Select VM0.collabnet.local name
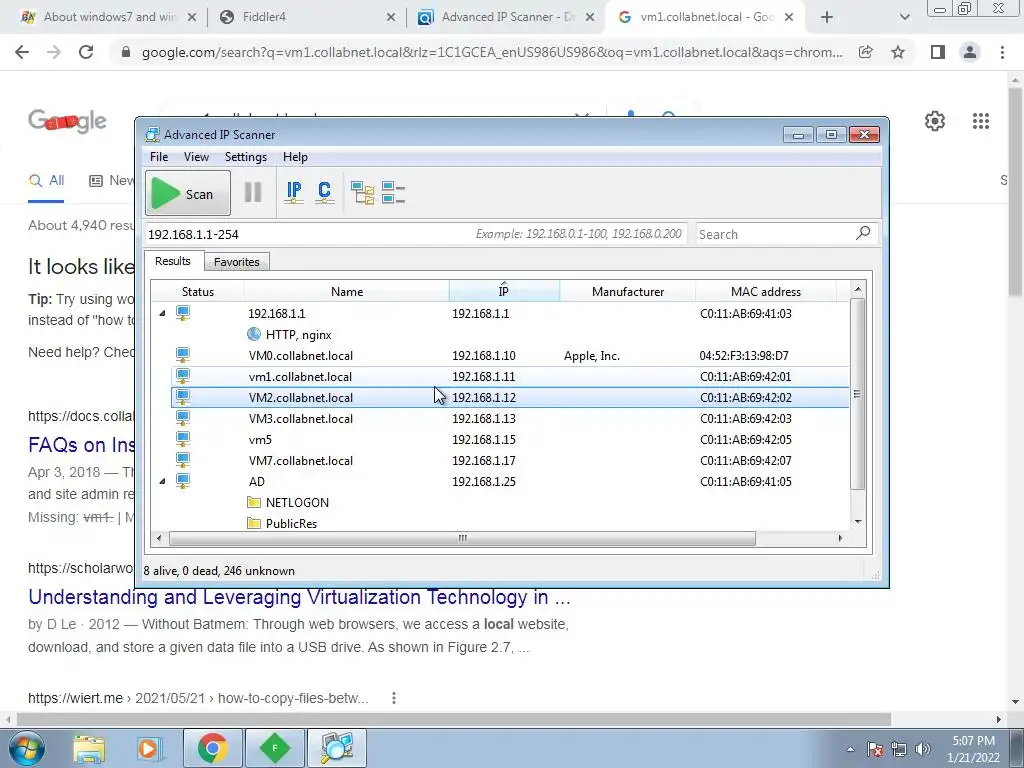Image resolution: width=1024 pixels, height=768 pixels. [x=300, y=356]
